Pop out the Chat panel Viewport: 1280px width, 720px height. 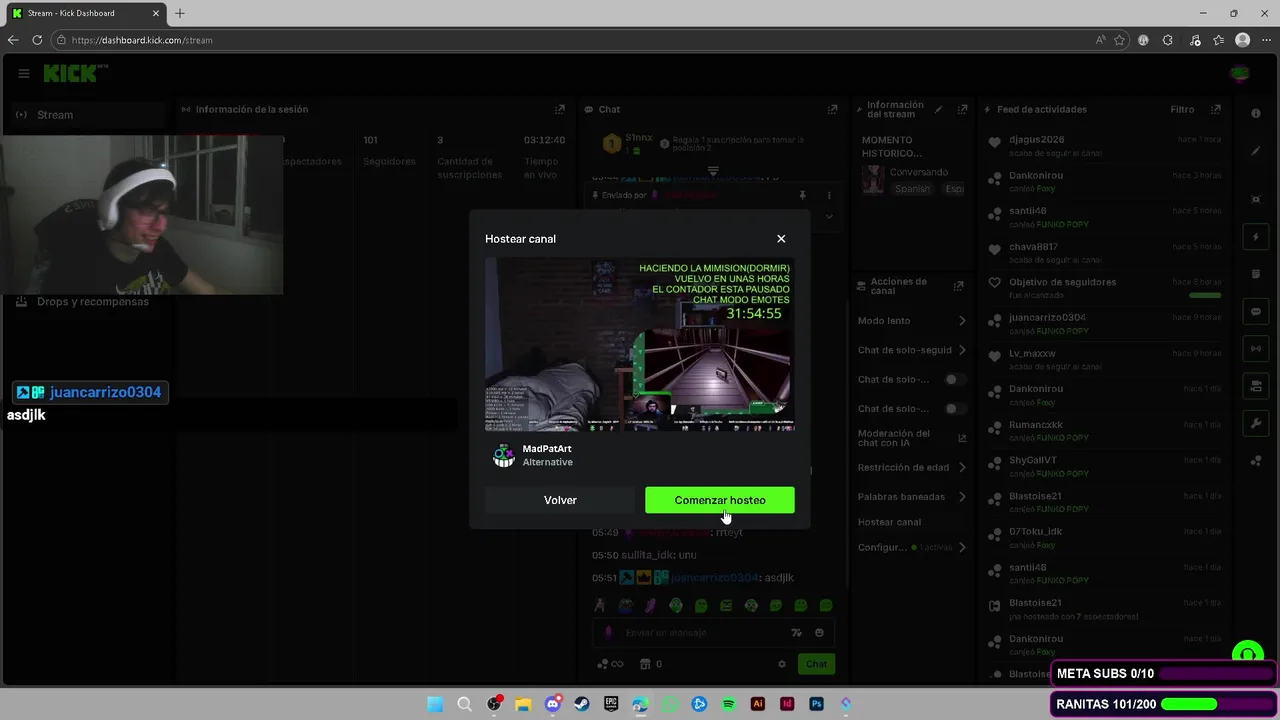(x=832, y=110)
